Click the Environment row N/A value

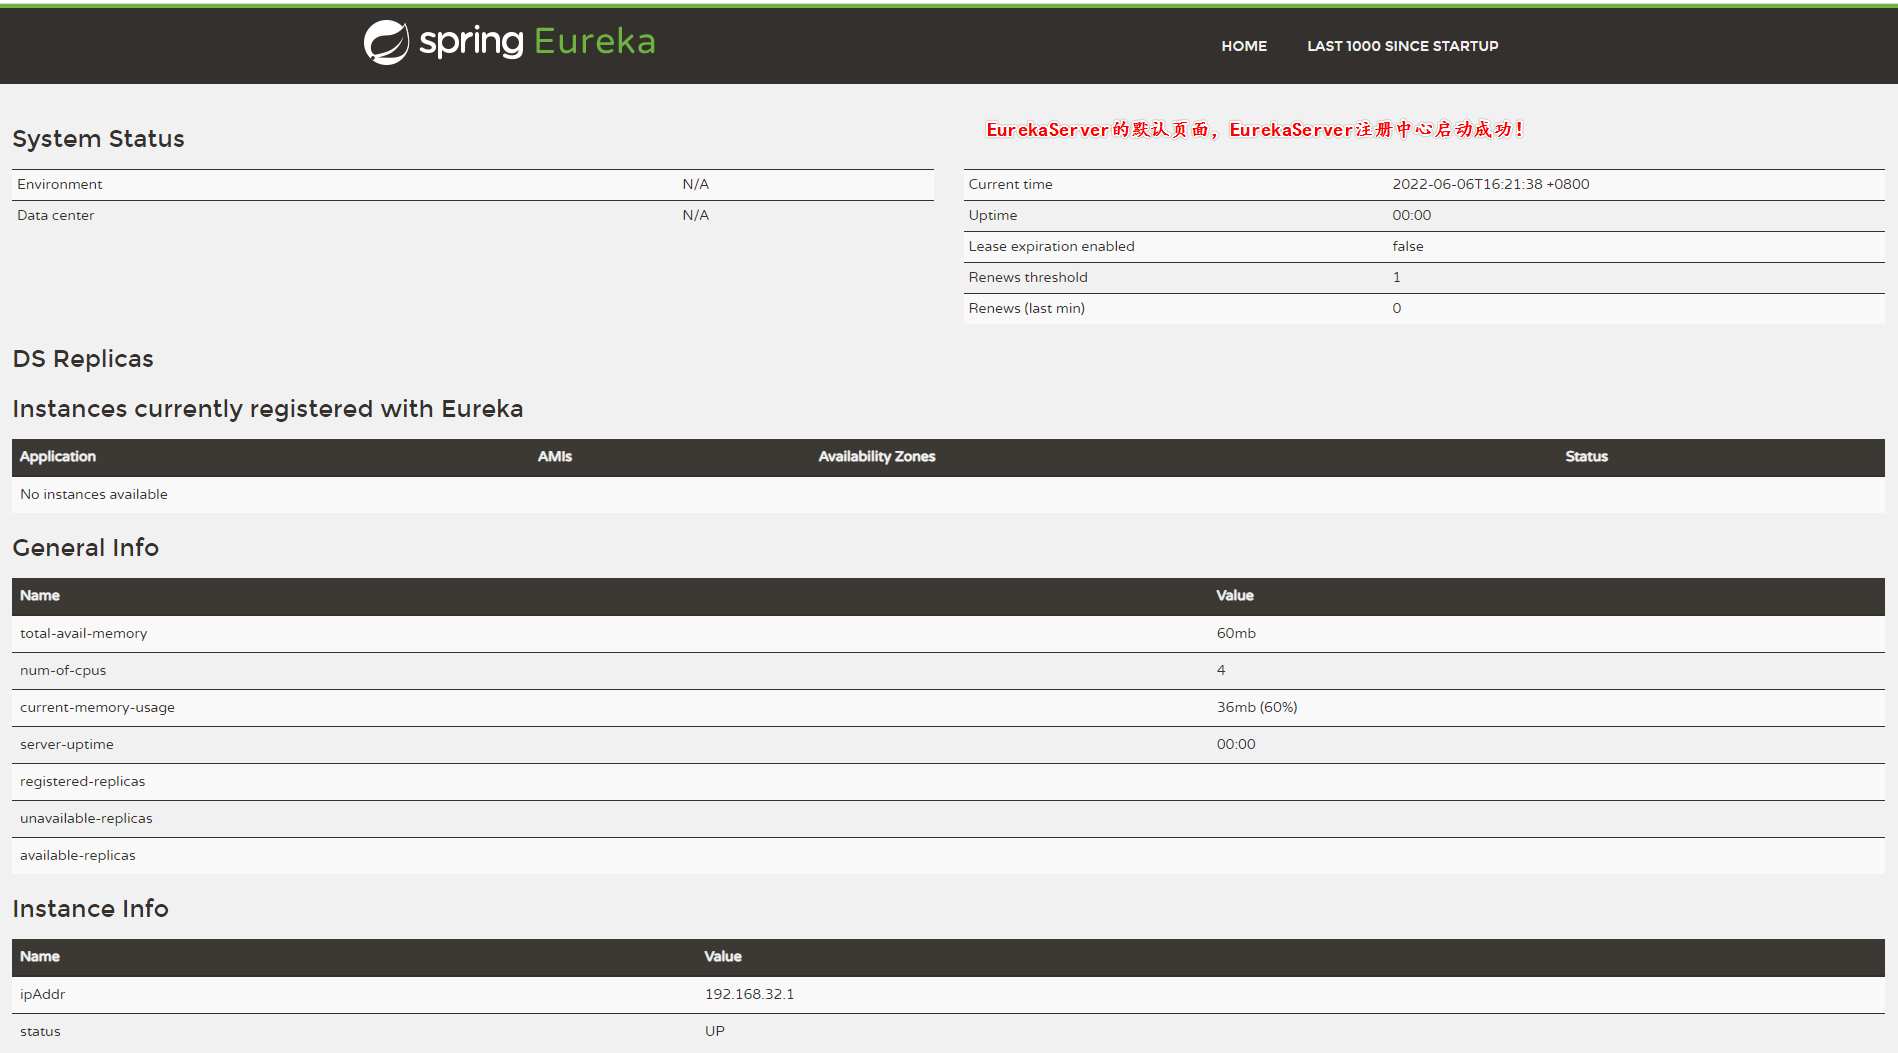[x=695, y=185]
